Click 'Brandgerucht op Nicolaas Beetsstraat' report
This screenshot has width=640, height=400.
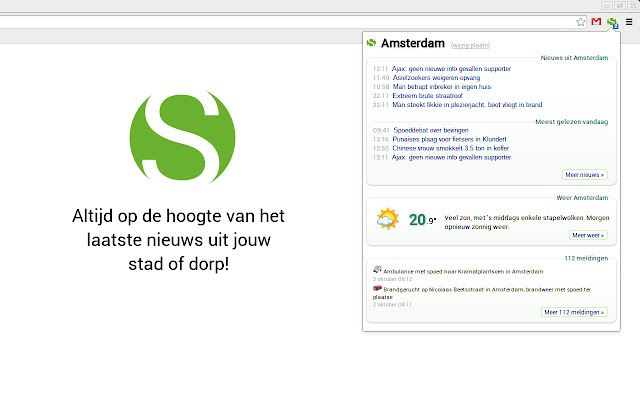click(482, 293)
